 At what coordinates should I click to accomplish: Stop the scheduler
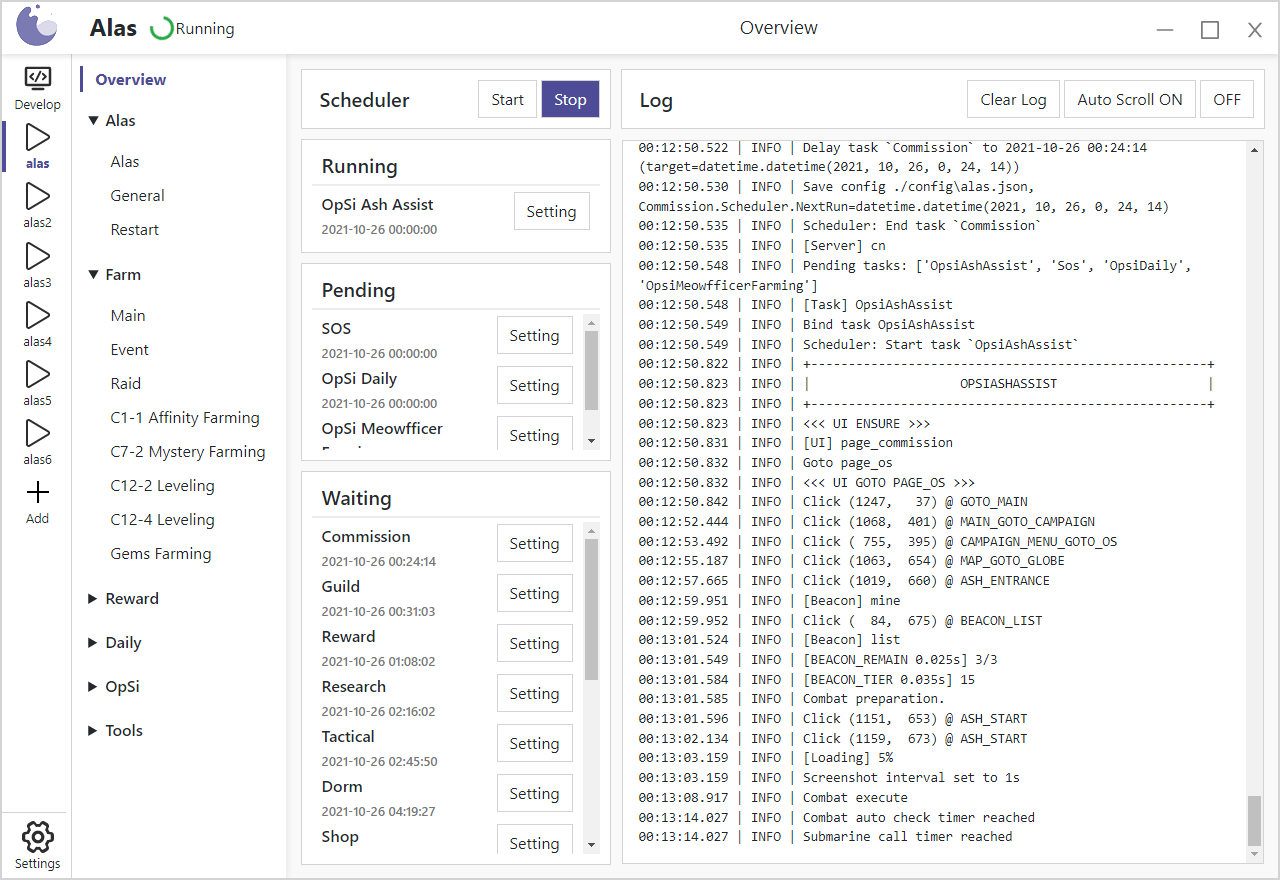[x=570, y=100]
